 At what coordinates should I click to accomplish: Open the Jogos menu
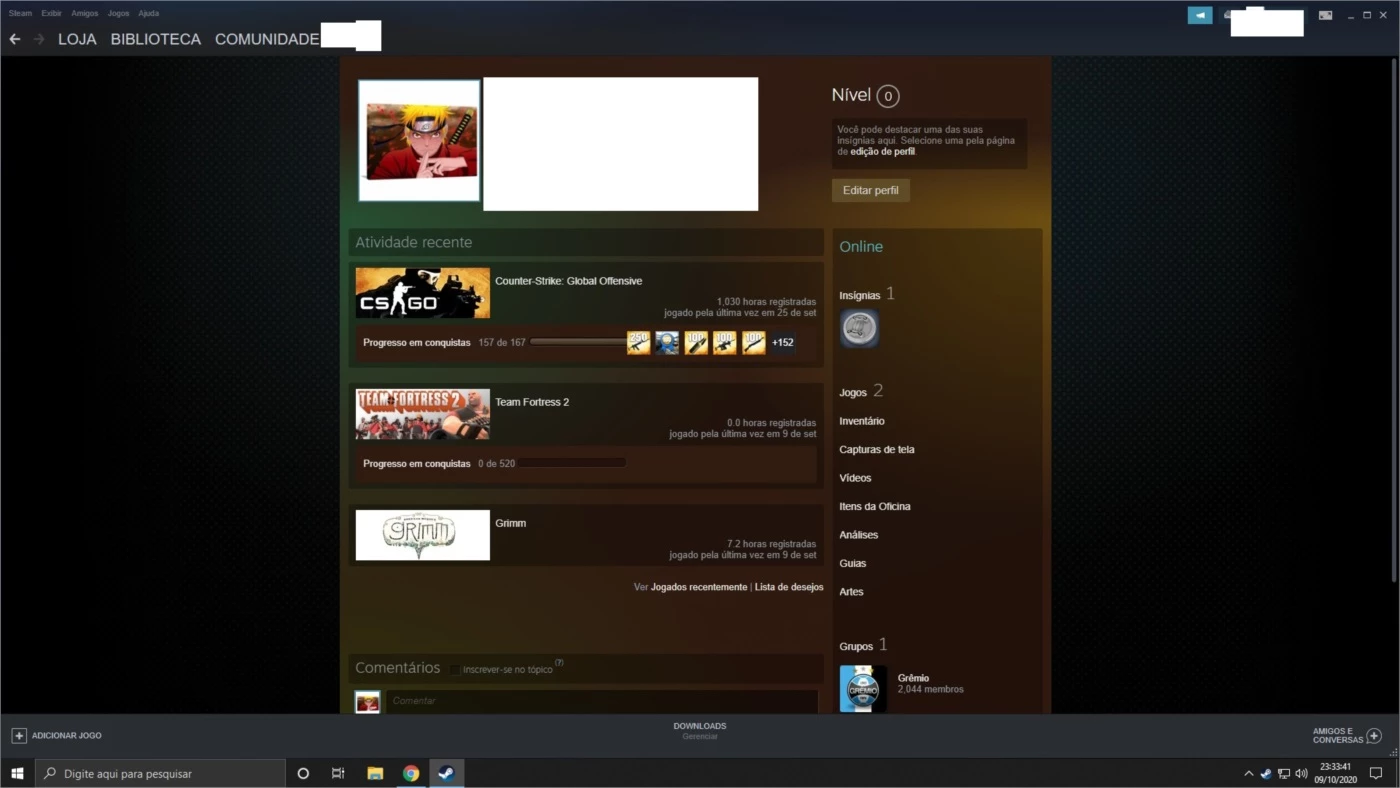pyautogui.click(x=118, y=13)
